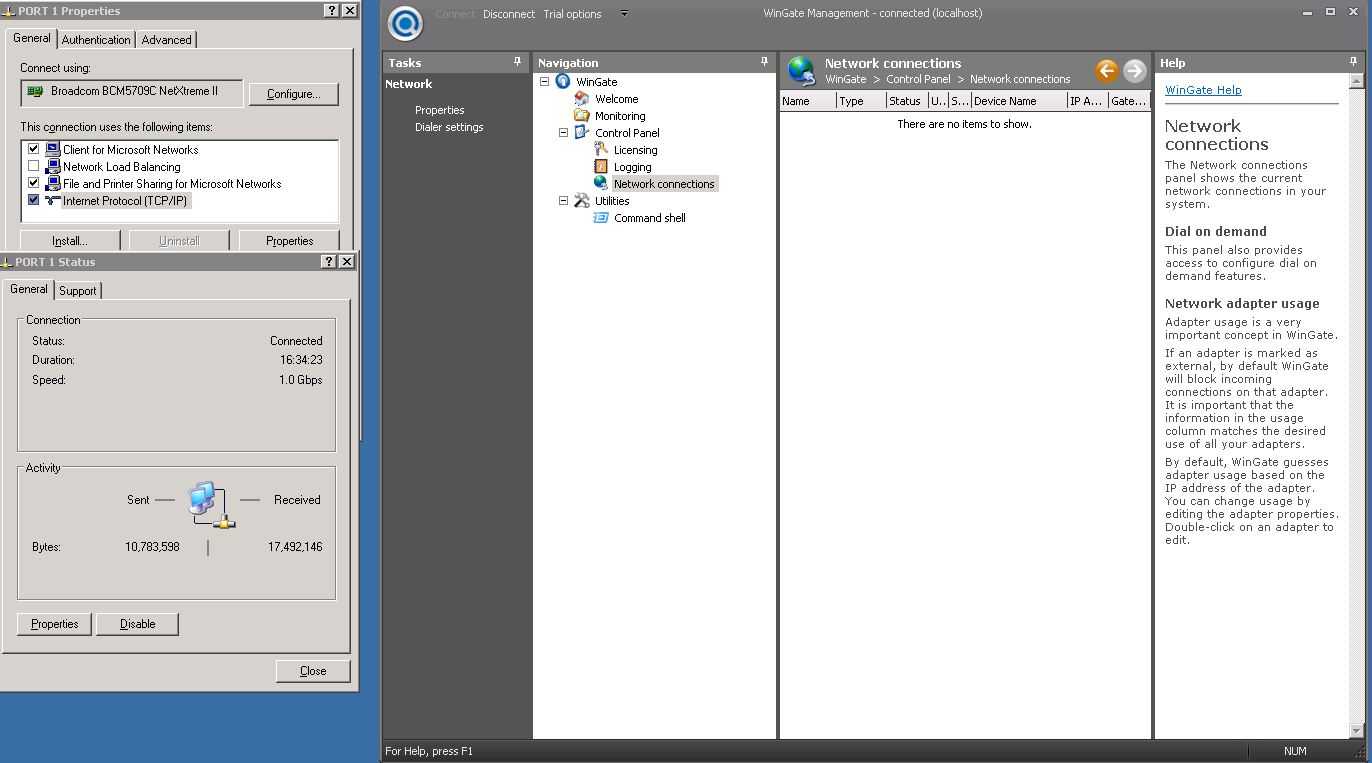Screen dimensions: 1372x763
Task: Toggle the Internet Protocol (TCP/IP) checkbox
Action: [34, 200]
